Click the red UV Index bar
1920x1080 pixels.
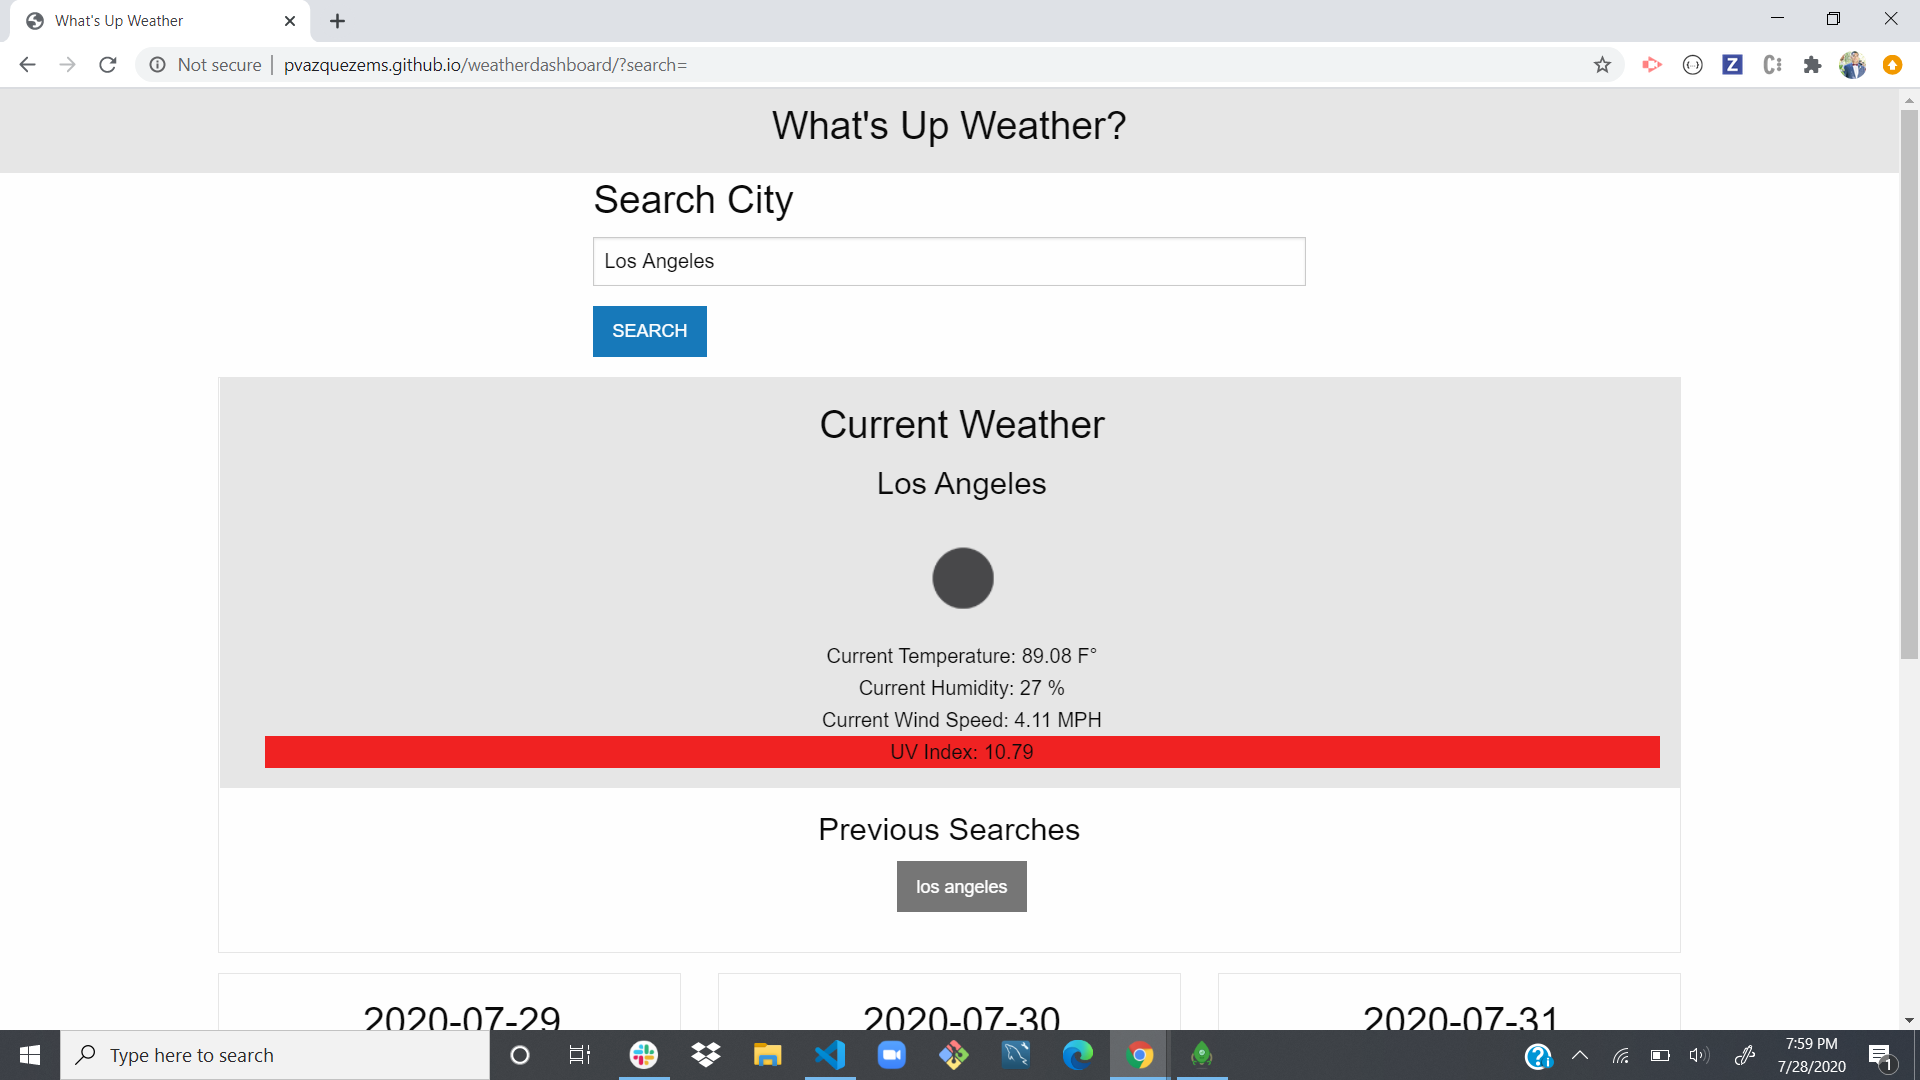pyautogui.click(x=961, y=752)
